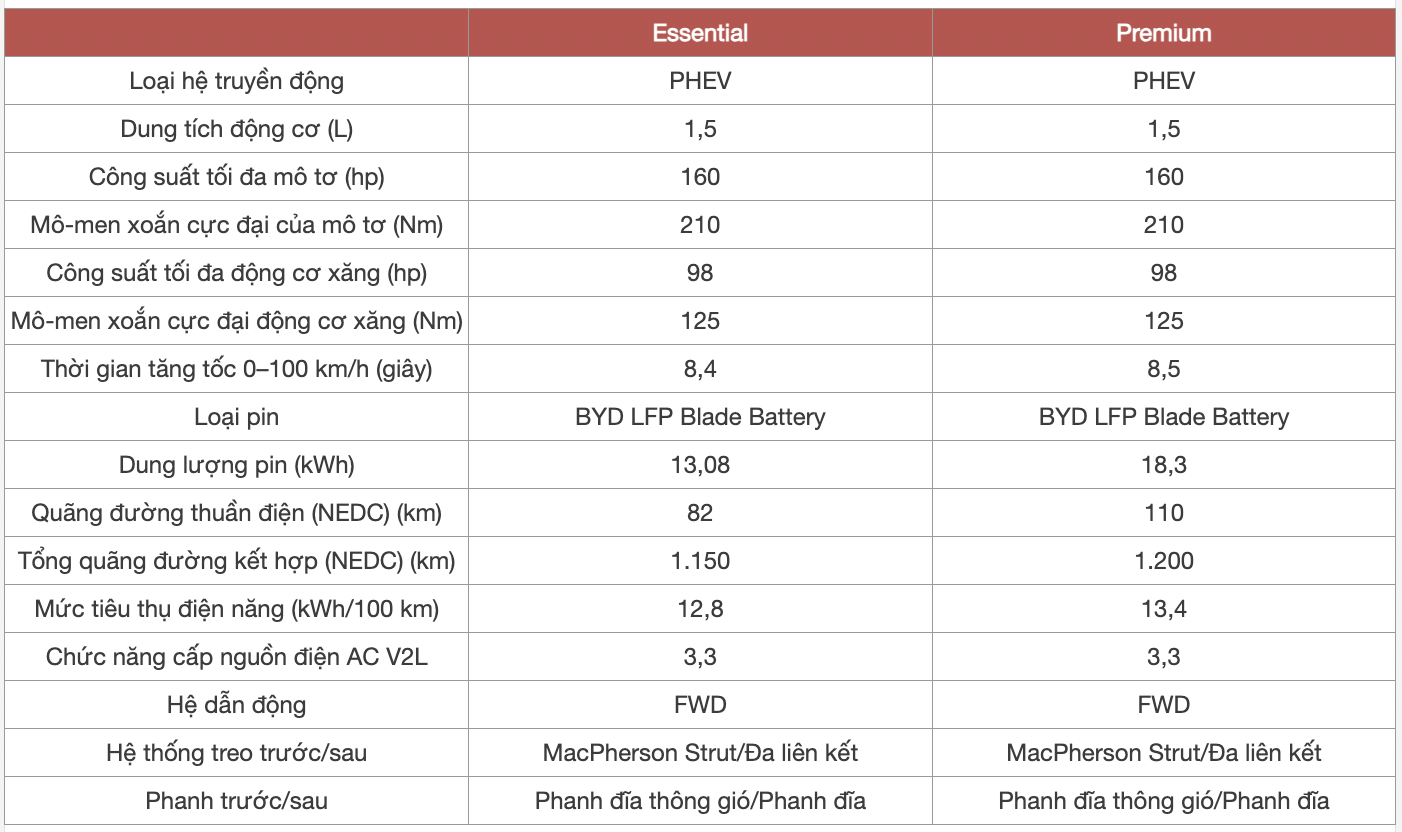Screen dimensions: 1402x832
Task: Select Essential's 0–100 km/h time of 8,4
Action: tap(700, 369)
